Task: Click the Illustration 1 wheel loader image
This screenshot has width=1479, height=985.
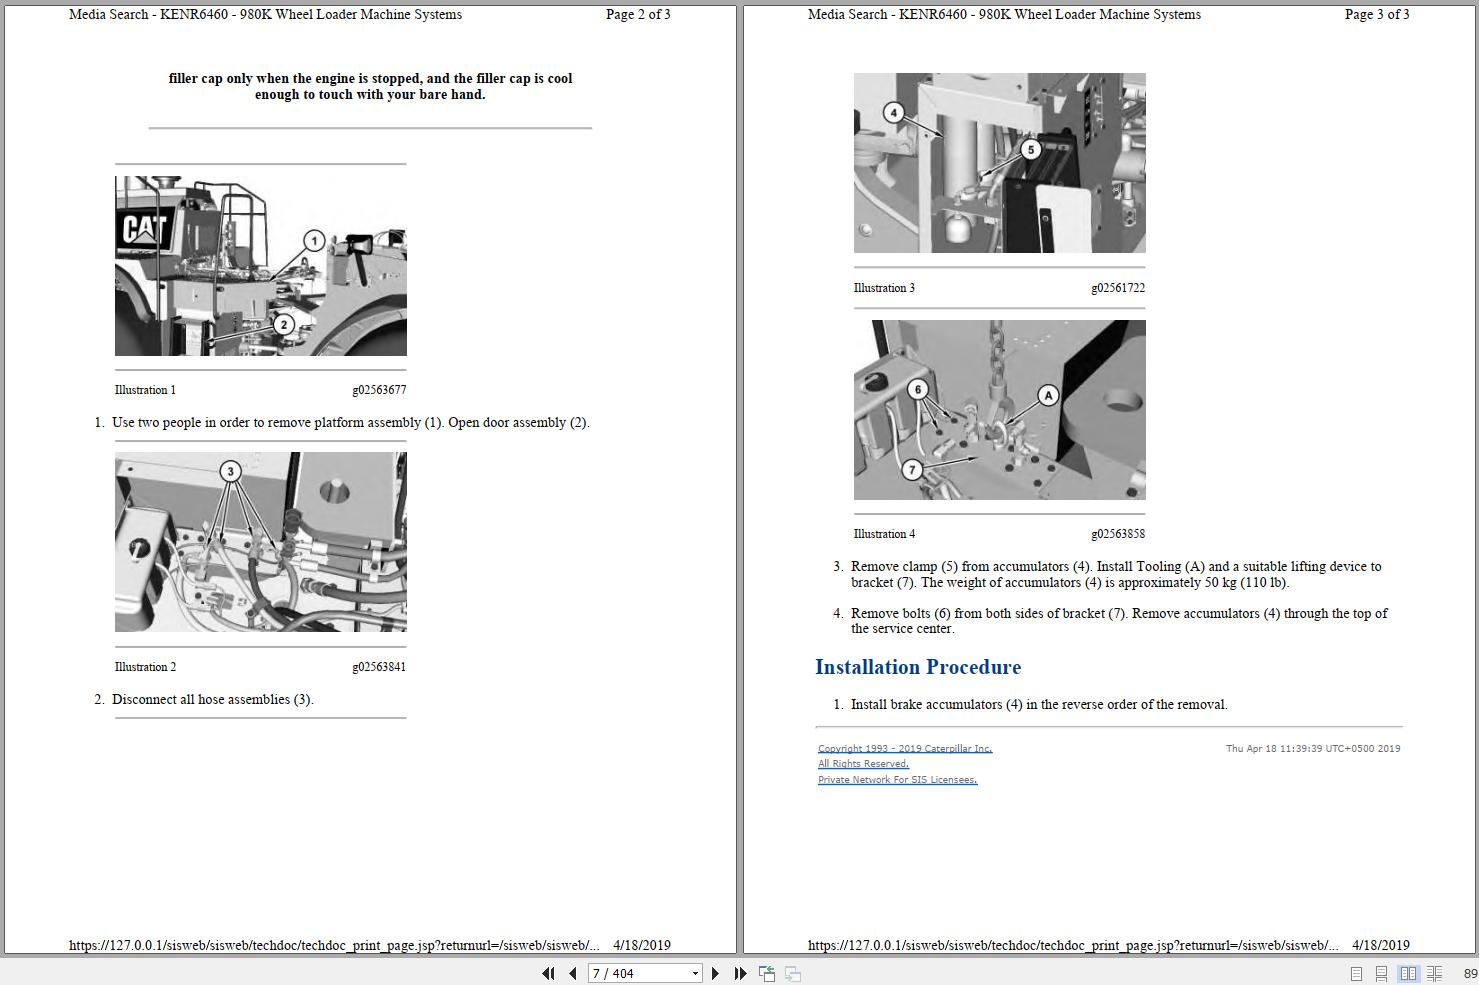Action: coord(260,265)
